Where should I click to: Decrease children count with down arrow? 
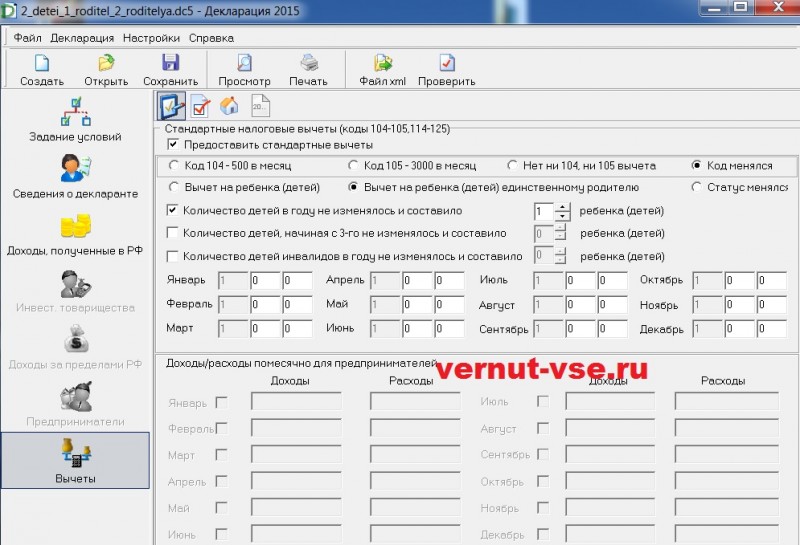[562, 216]
